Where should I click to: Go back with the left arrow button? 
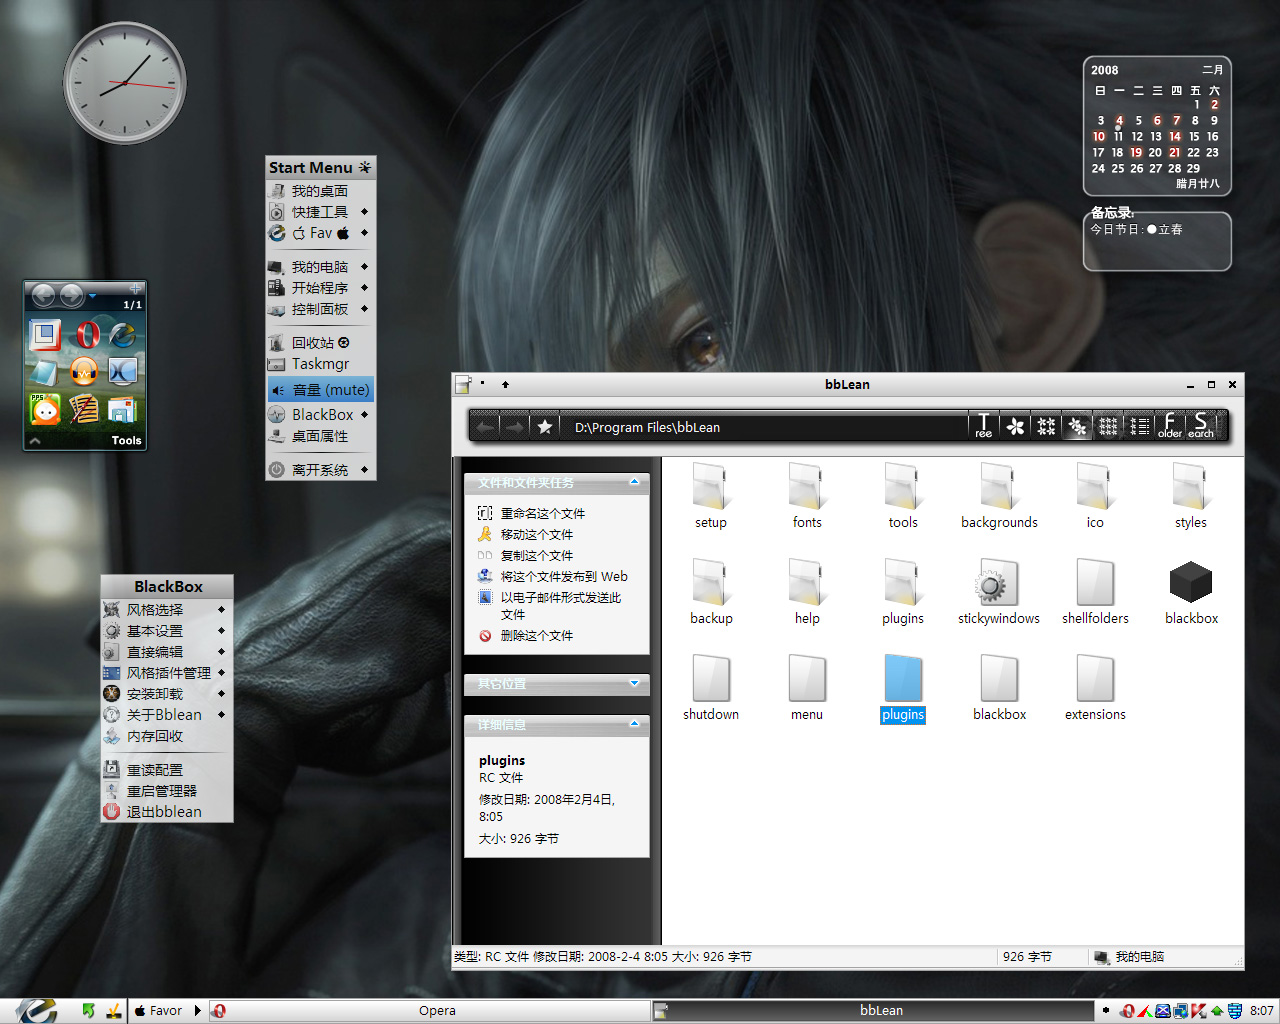(x=486, y=427)
